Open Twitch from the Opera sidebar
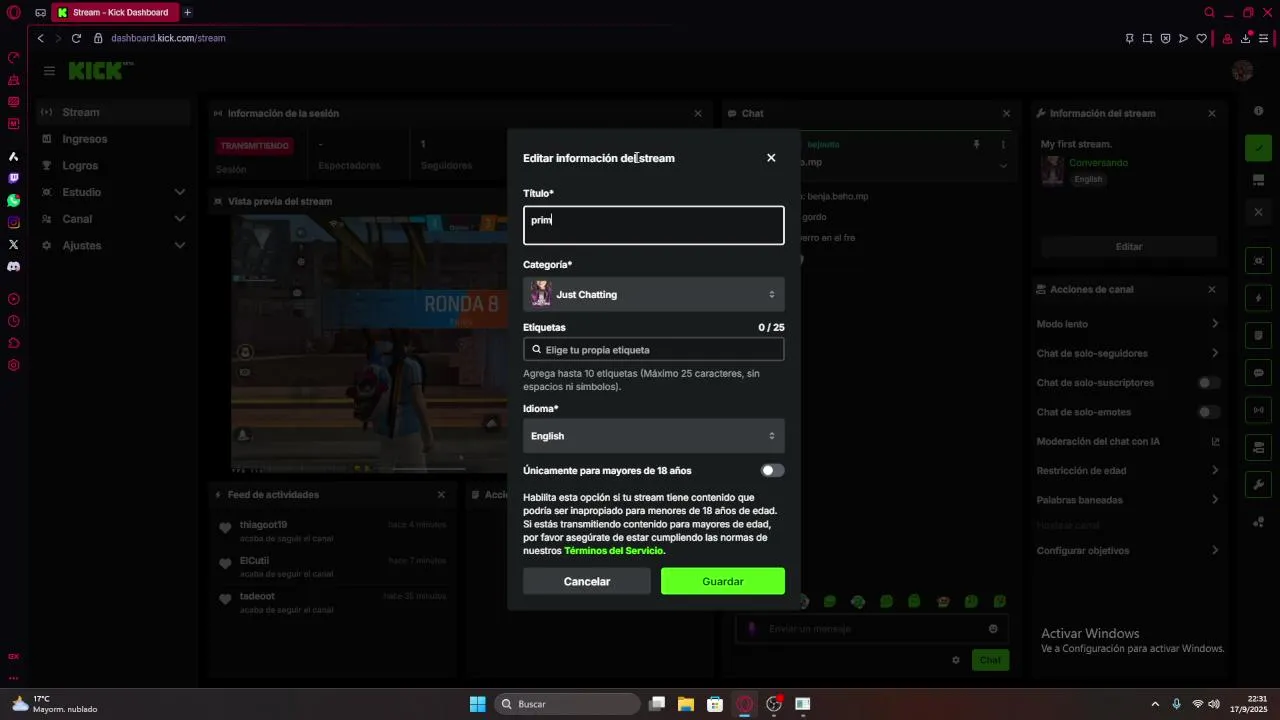 pyautogui.click(x=13, y=178)
